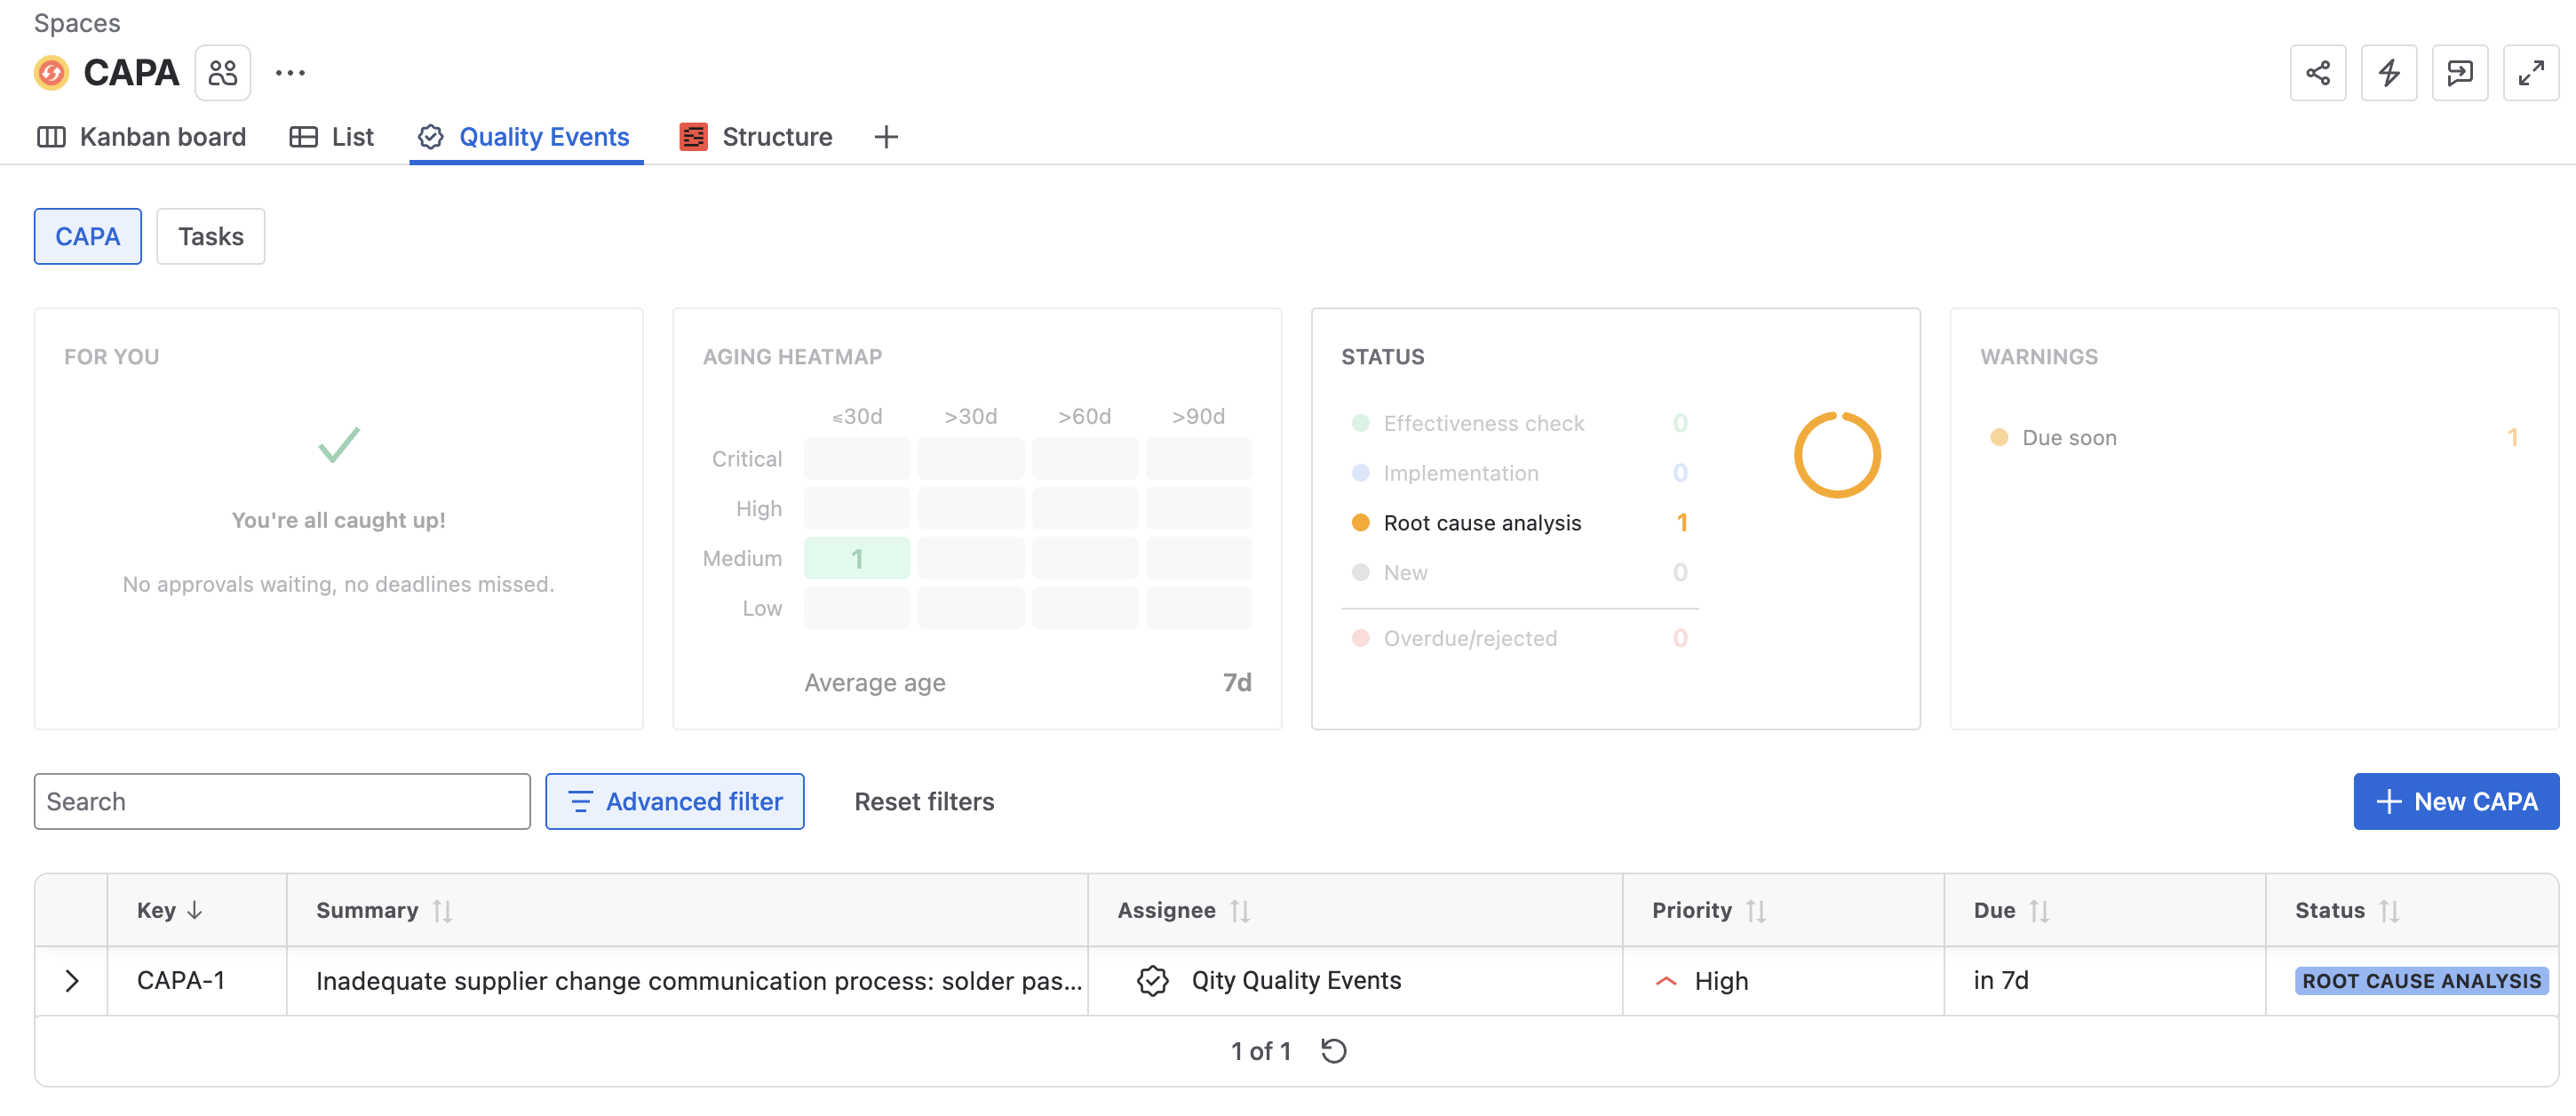This screenshot has height=1116, width=2576.
Task: Filter by Implementation status
Action: [x=1520, y=473]
